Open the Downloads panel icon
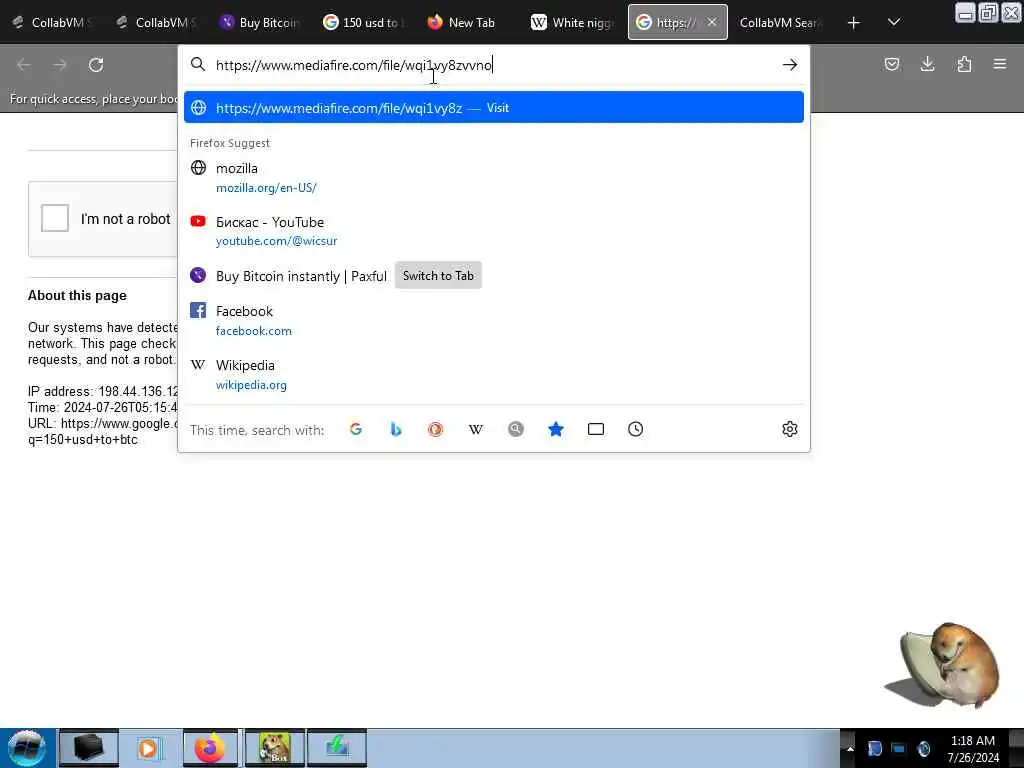This screenshot has height=768, width=1024. (x=927, y=64)
